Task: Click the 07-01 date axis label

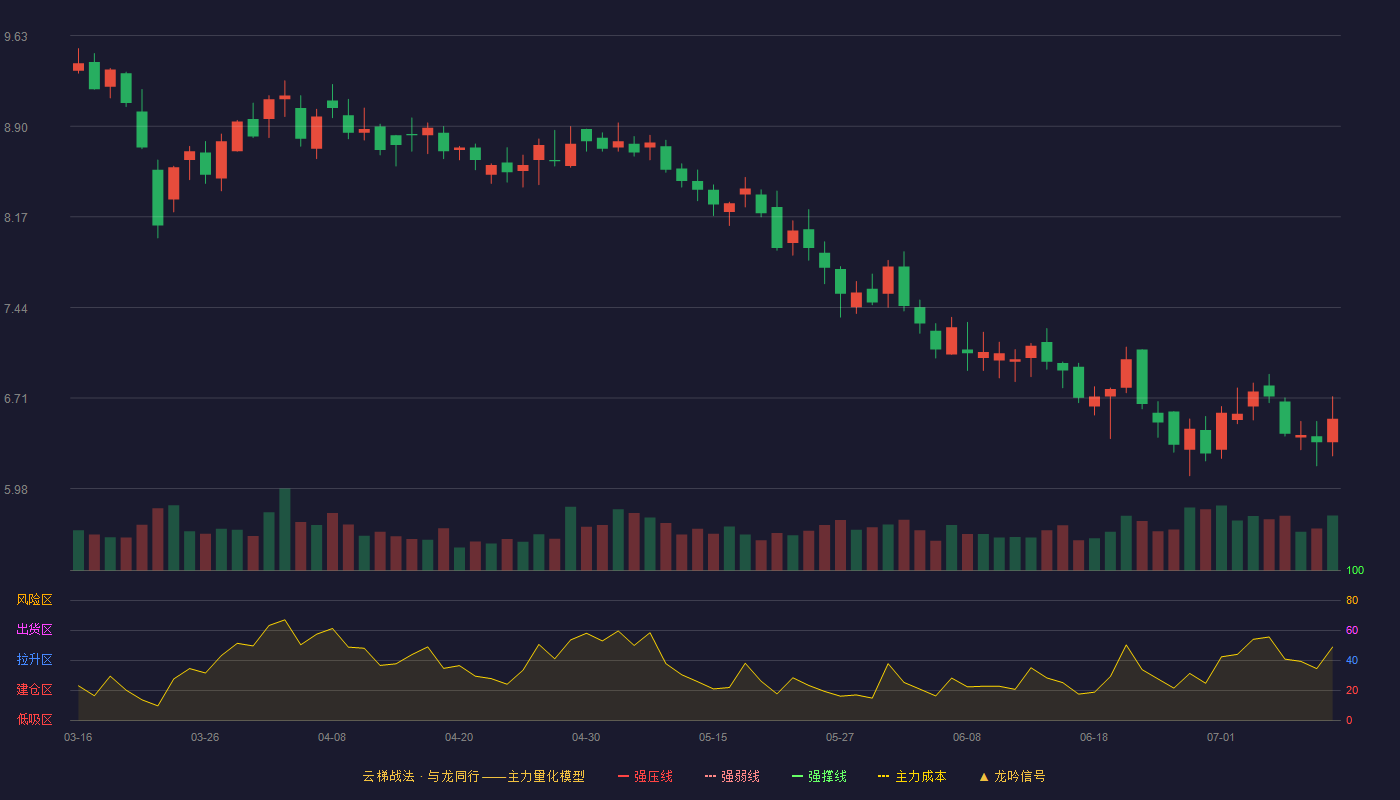Action: pos(1221,737)
